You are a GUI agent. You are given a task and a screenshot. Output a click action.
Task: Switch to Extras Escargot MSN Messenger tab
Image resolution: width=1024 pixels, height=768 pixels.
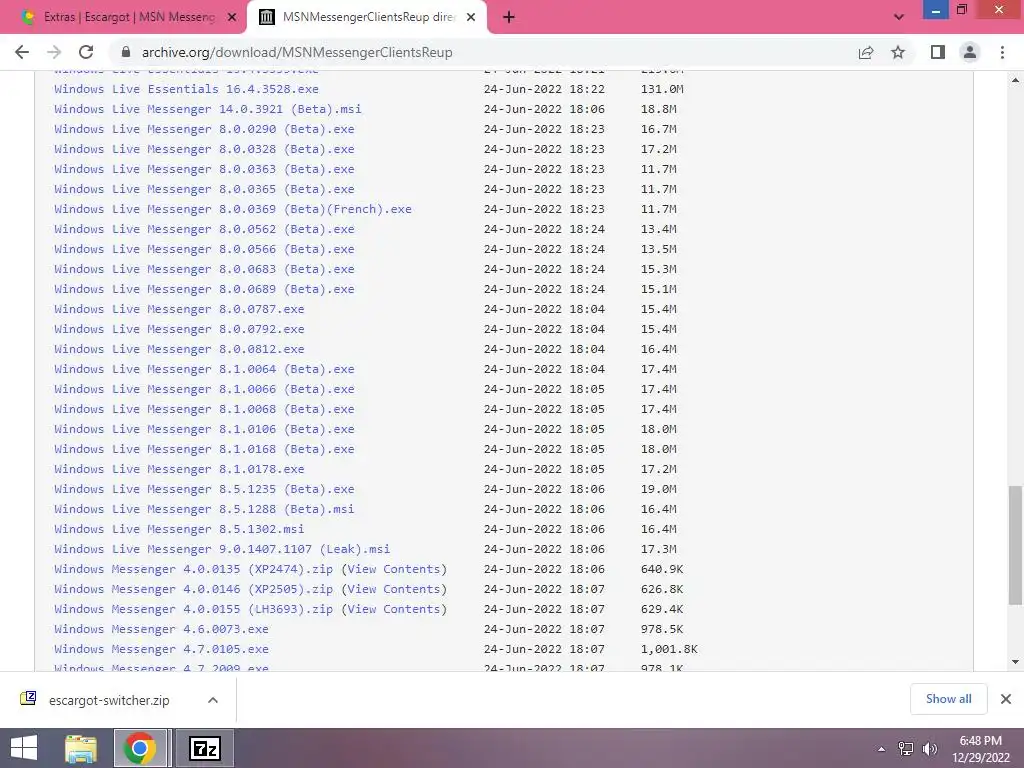(x=129, y=17)
